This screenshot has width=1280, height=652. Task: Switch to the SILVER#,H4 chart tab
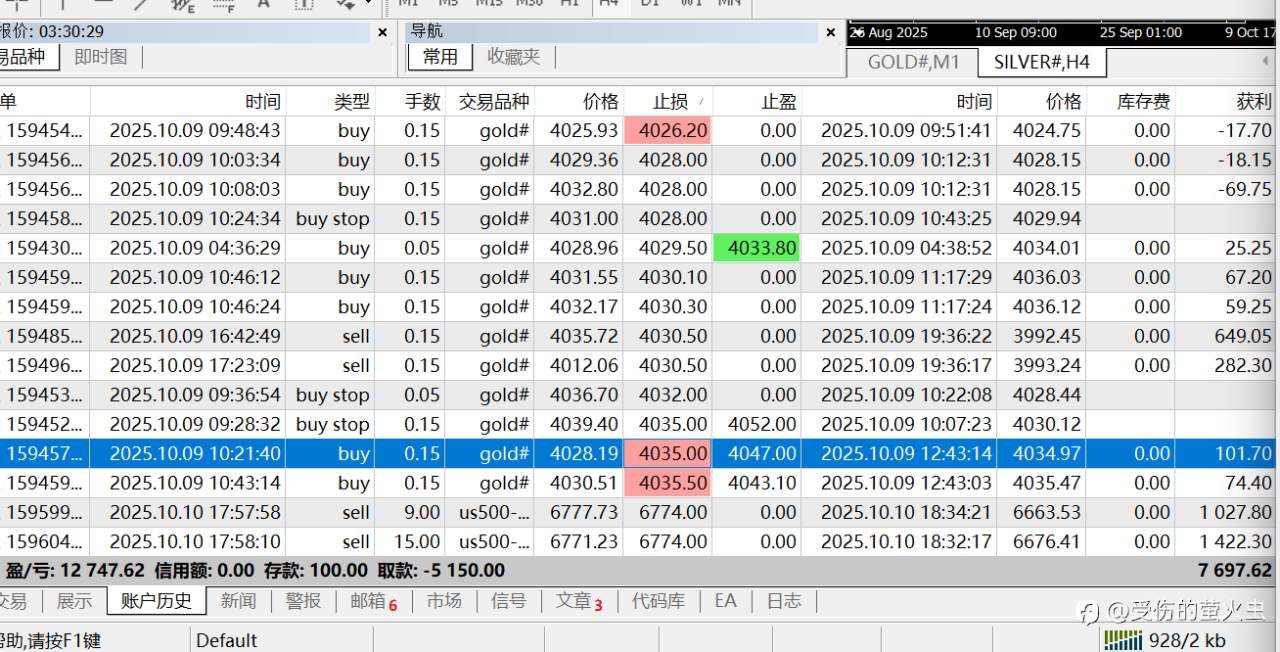click(x=1043, y=61)
